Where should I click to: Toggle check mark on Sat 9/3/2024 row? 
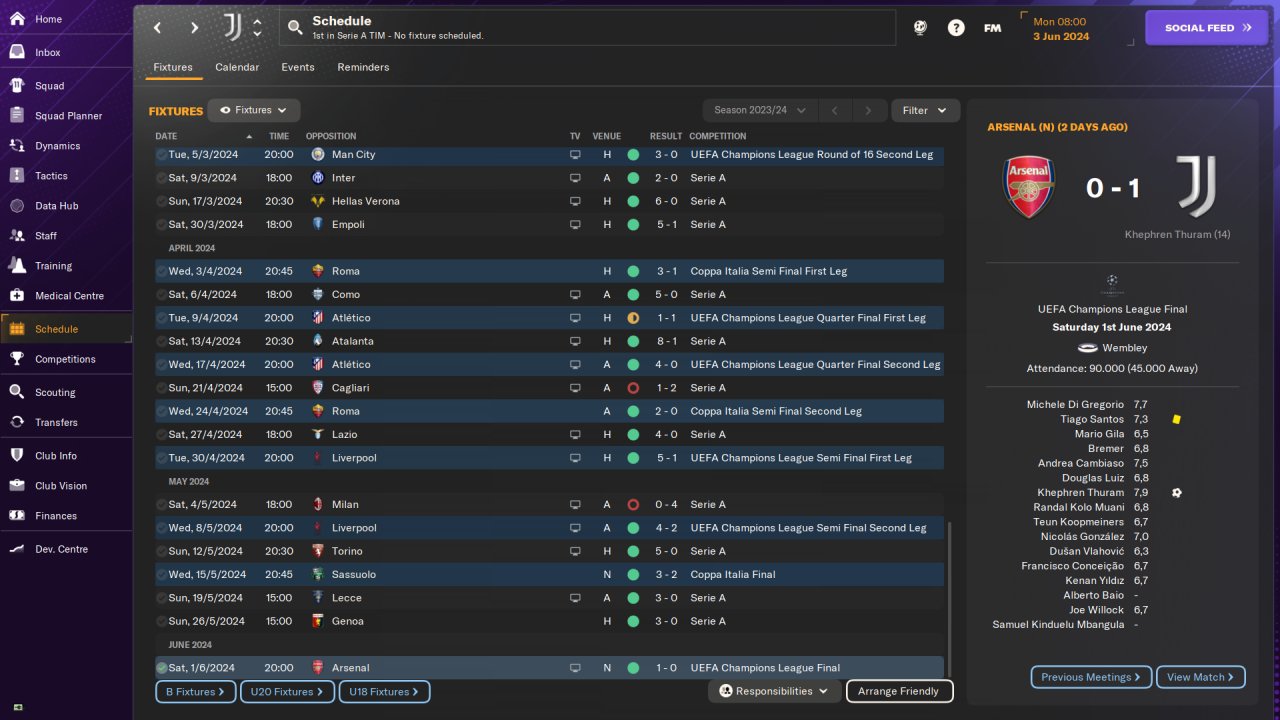click(162, 178)
